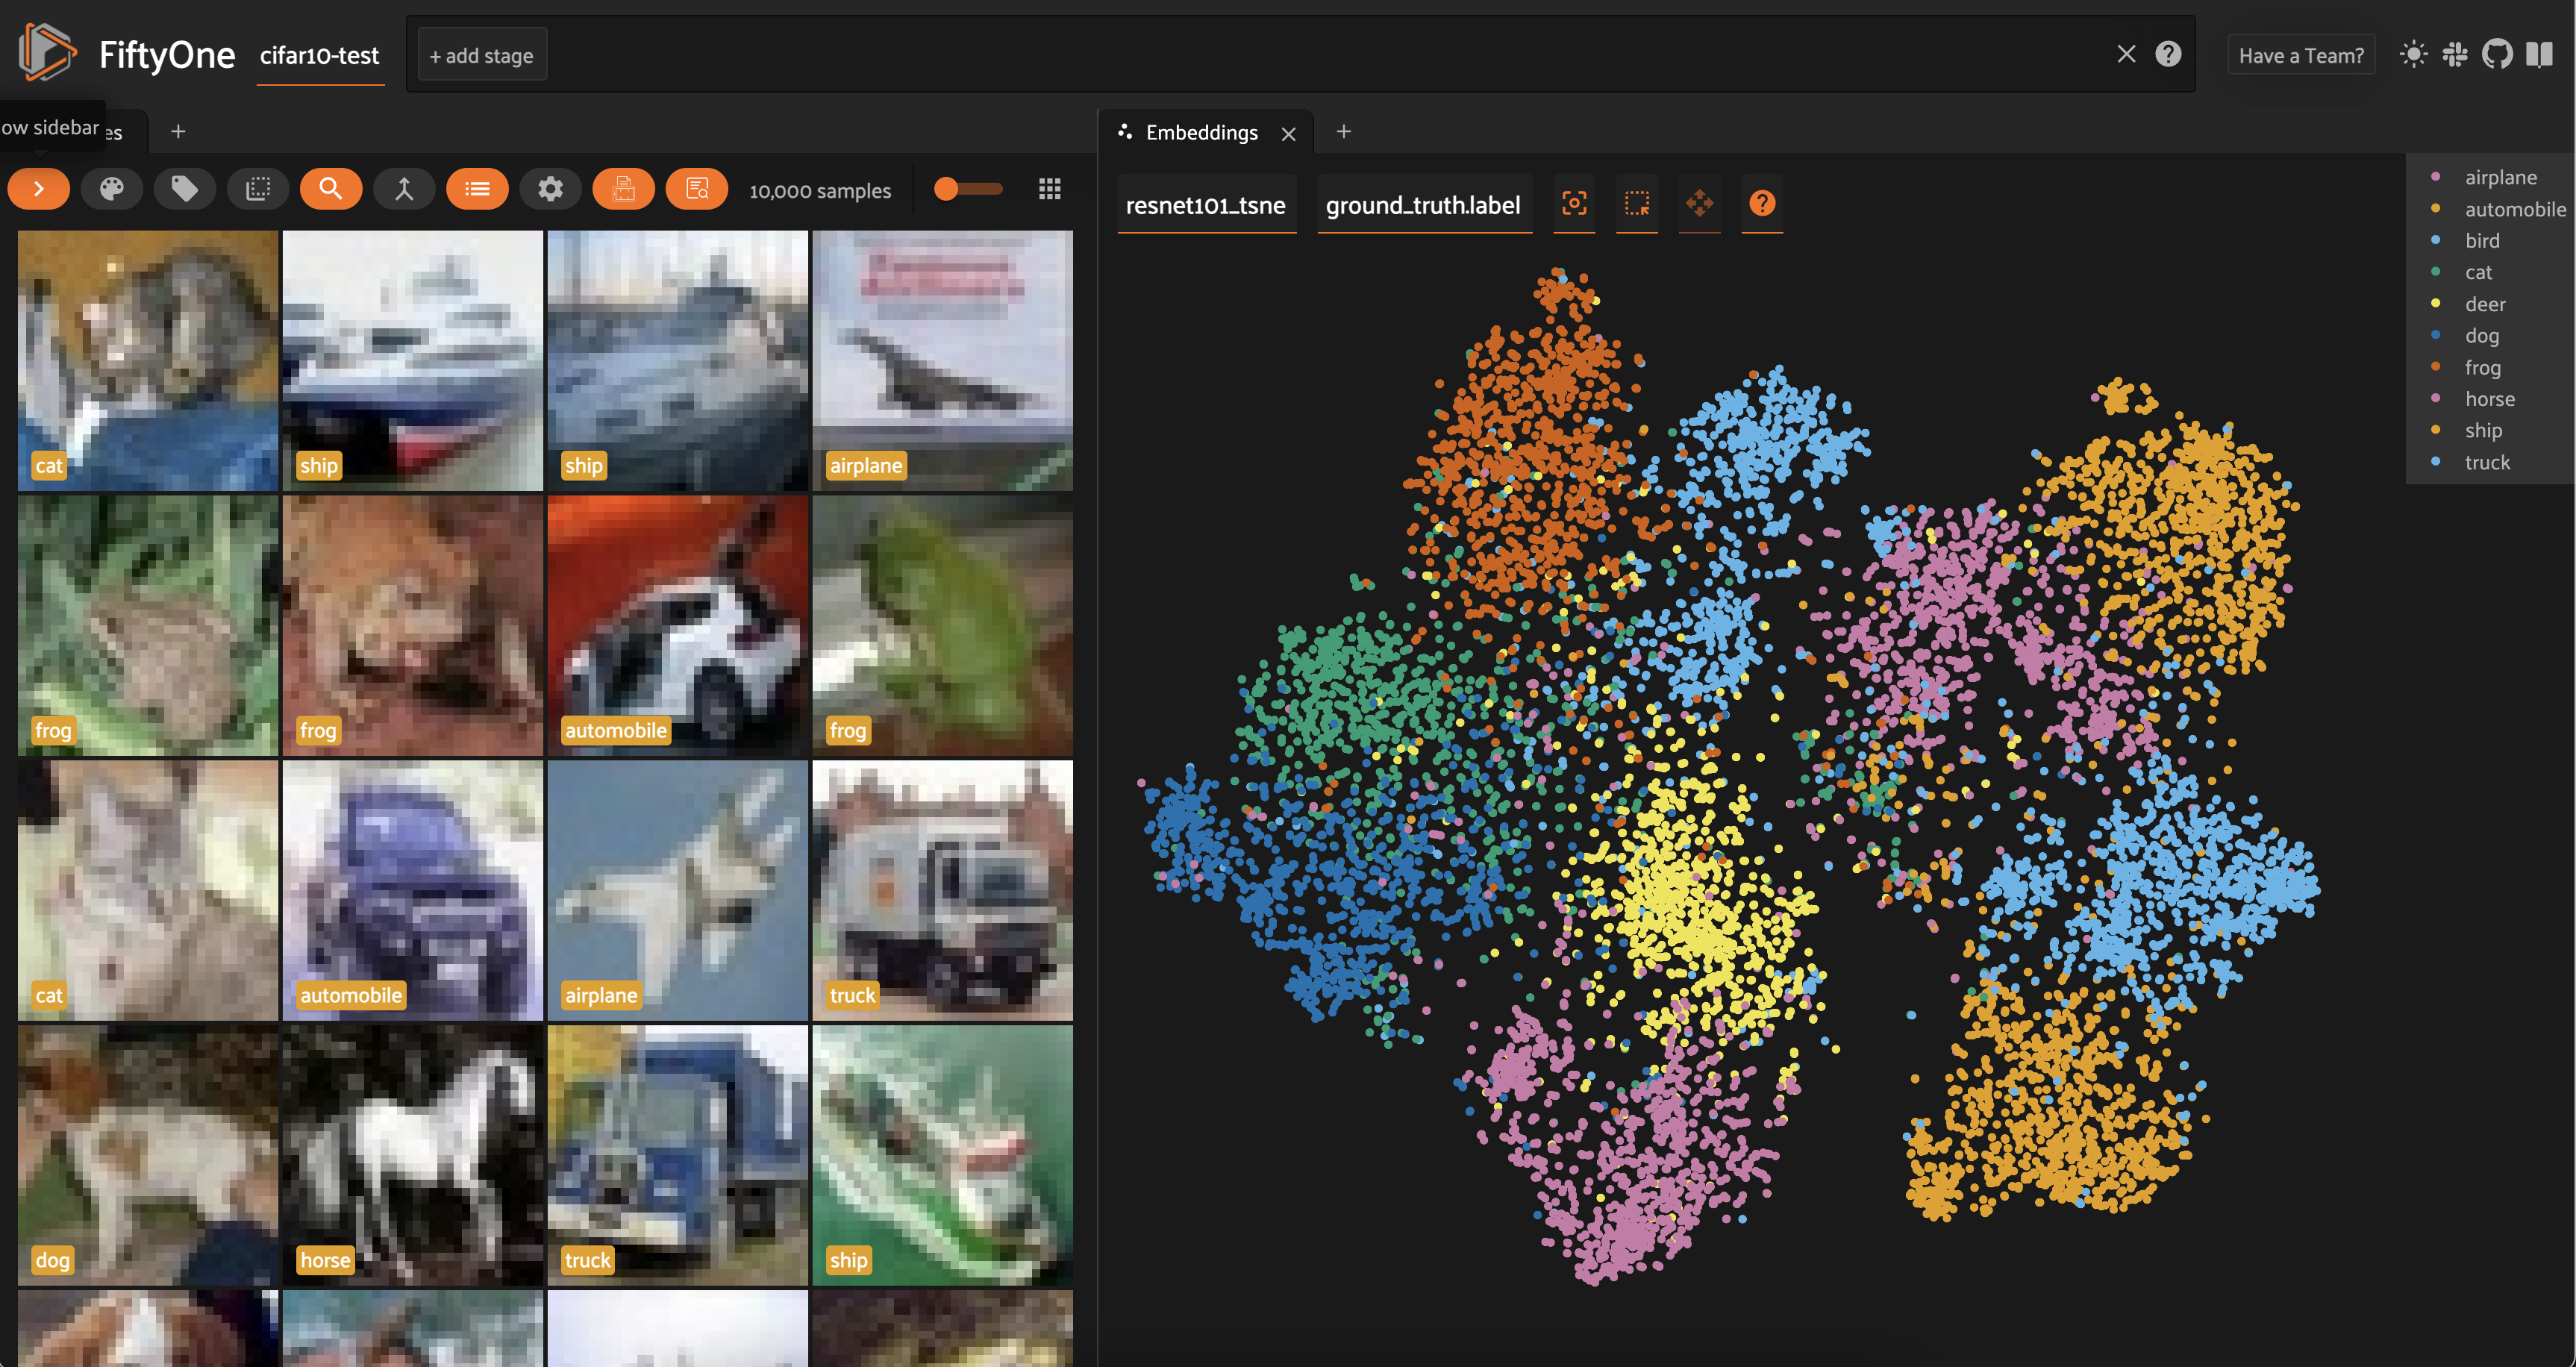
Task: Click the add stage button
Action: [481, 56]
